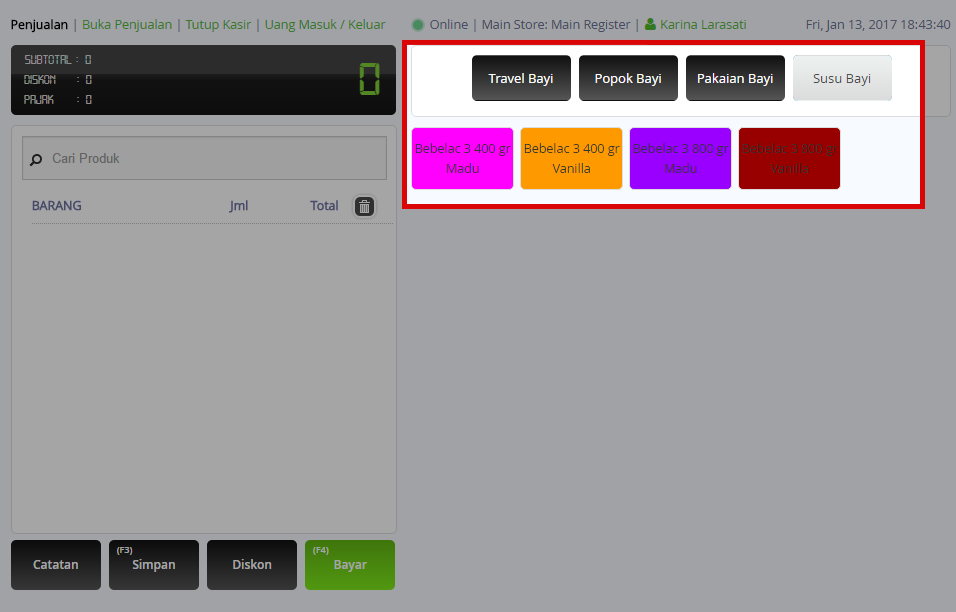Go to Tutup Kasir
Viewport: 956px width, 612px height.
[x=218, y=25]
